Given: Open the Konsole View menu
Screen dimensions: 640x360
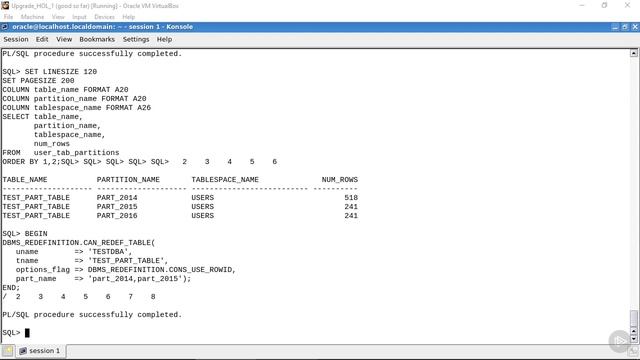Looking at the screenshot, I should pos(64,39).
